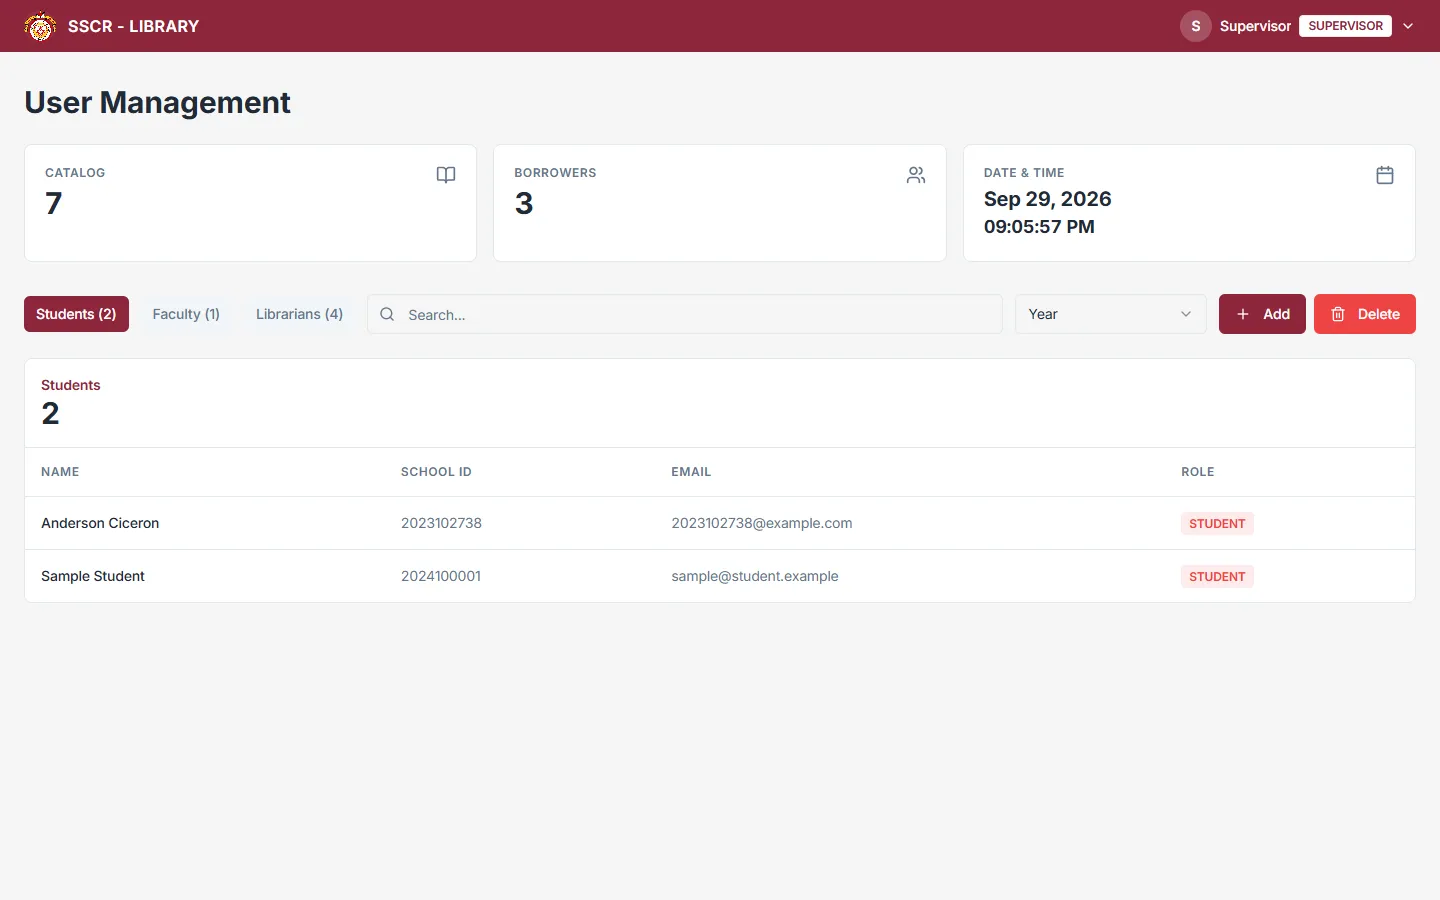
Task: Switch to the Students (2) tab
Action: pyautogui.click(x=76, y=314)
